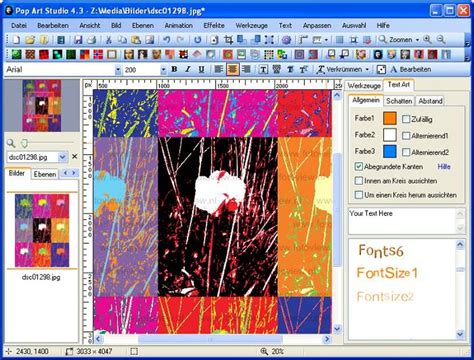
Task: Show hidden items of the effects toolbar
Action: 467,55
